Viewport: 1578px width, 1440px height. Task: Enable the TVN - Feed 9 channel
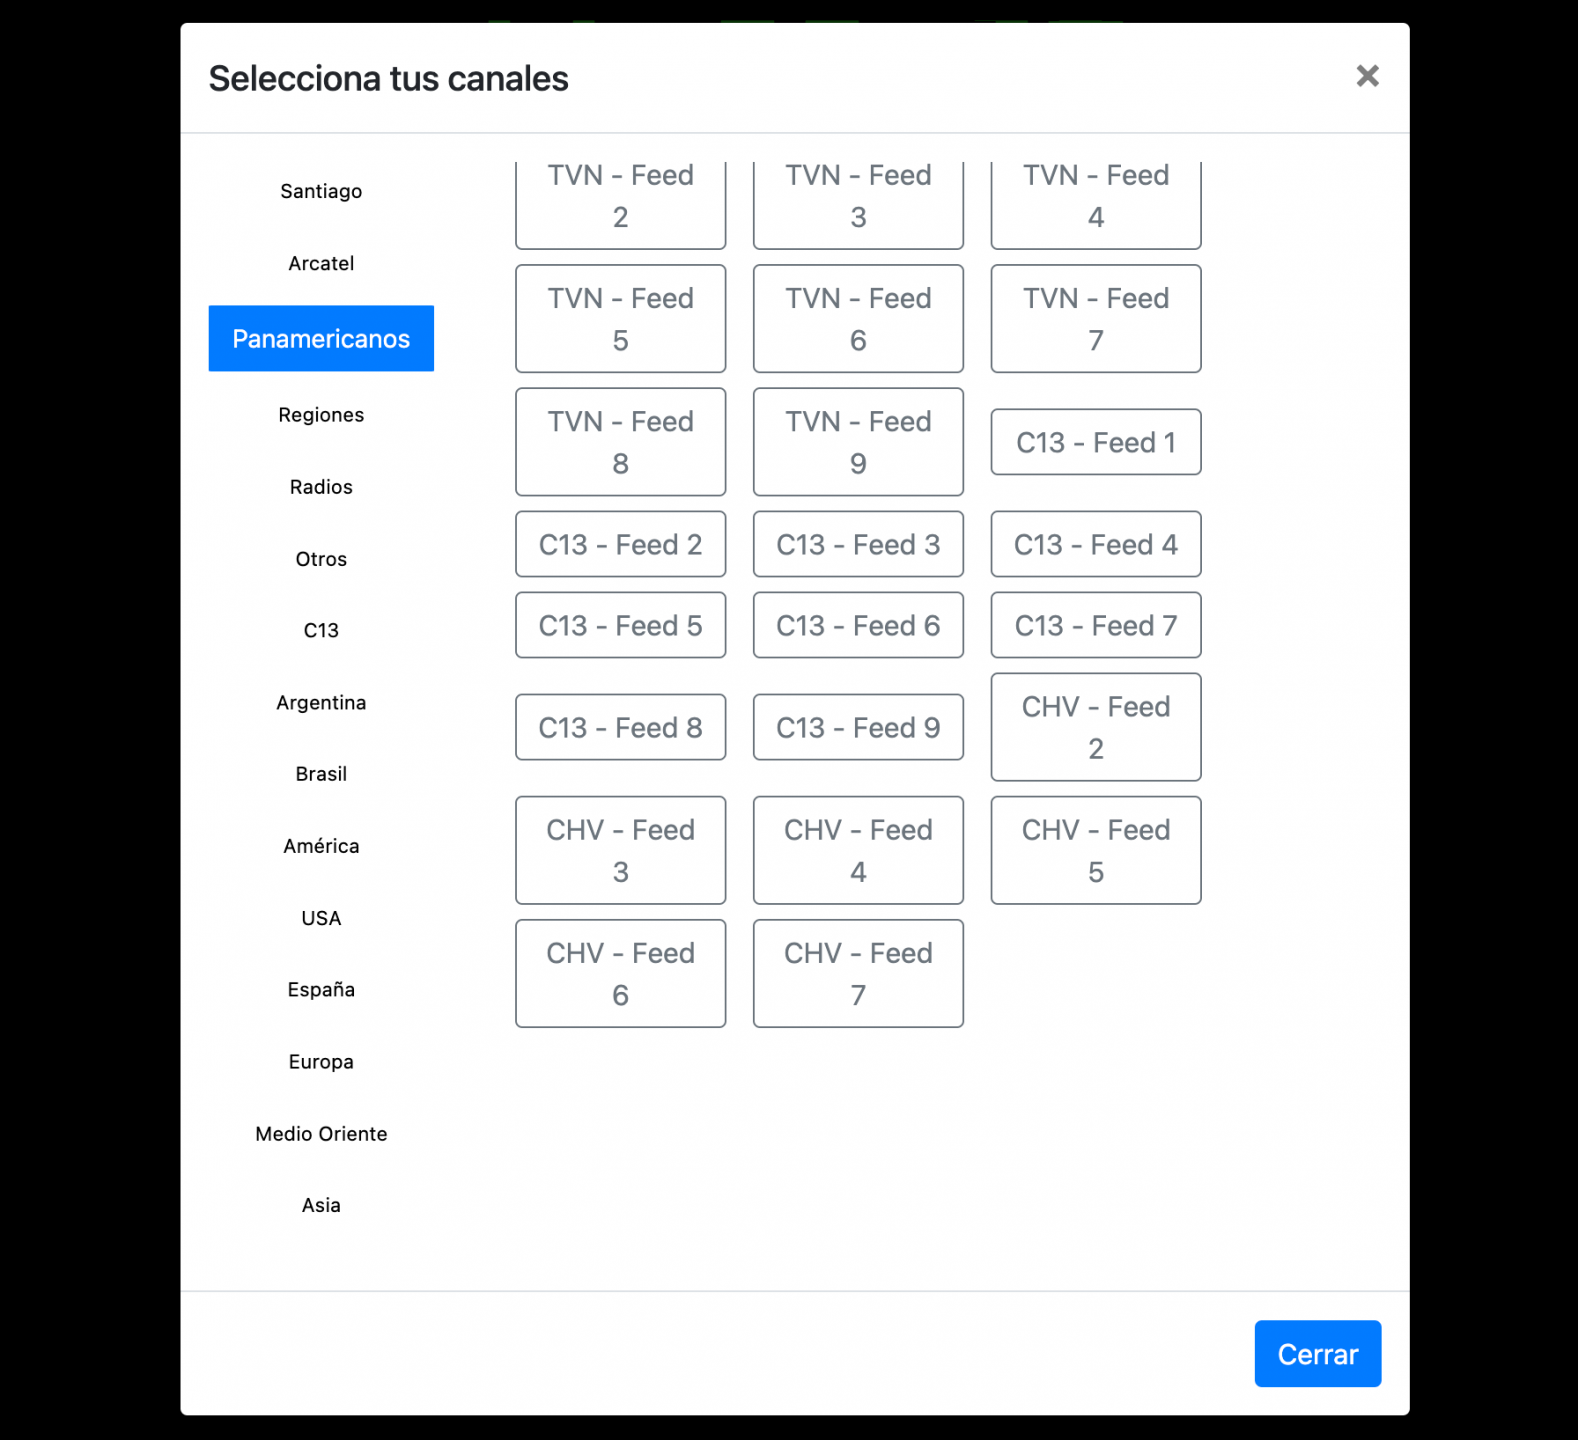[x=858, y=442]
